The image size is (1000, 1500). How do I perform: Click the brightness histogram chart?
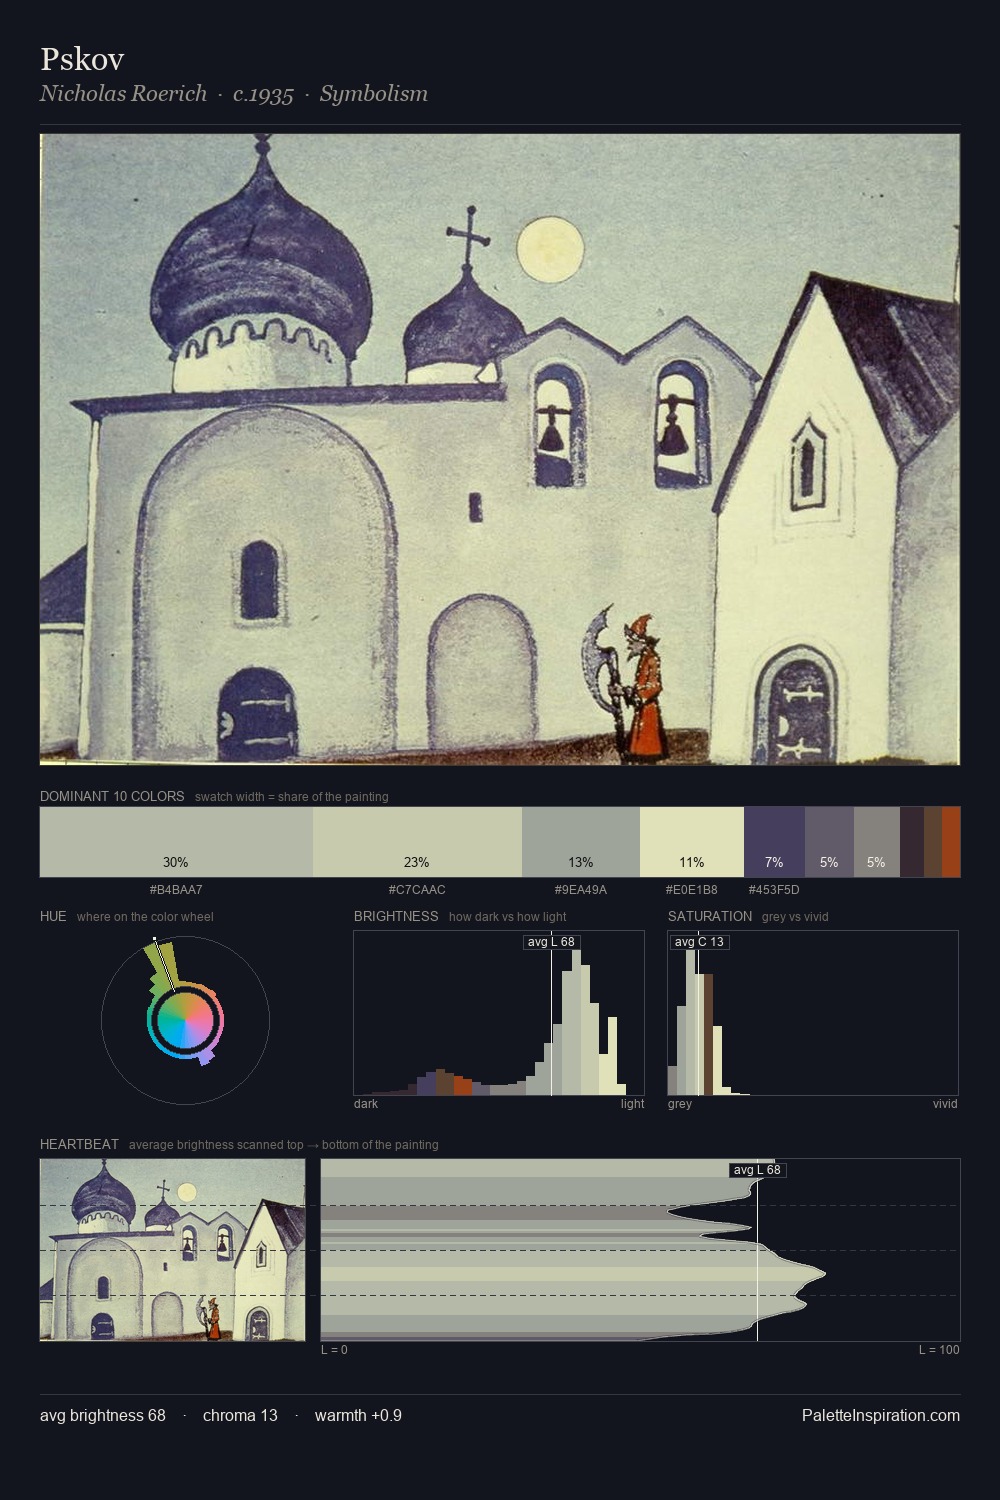click(499, 1013)
